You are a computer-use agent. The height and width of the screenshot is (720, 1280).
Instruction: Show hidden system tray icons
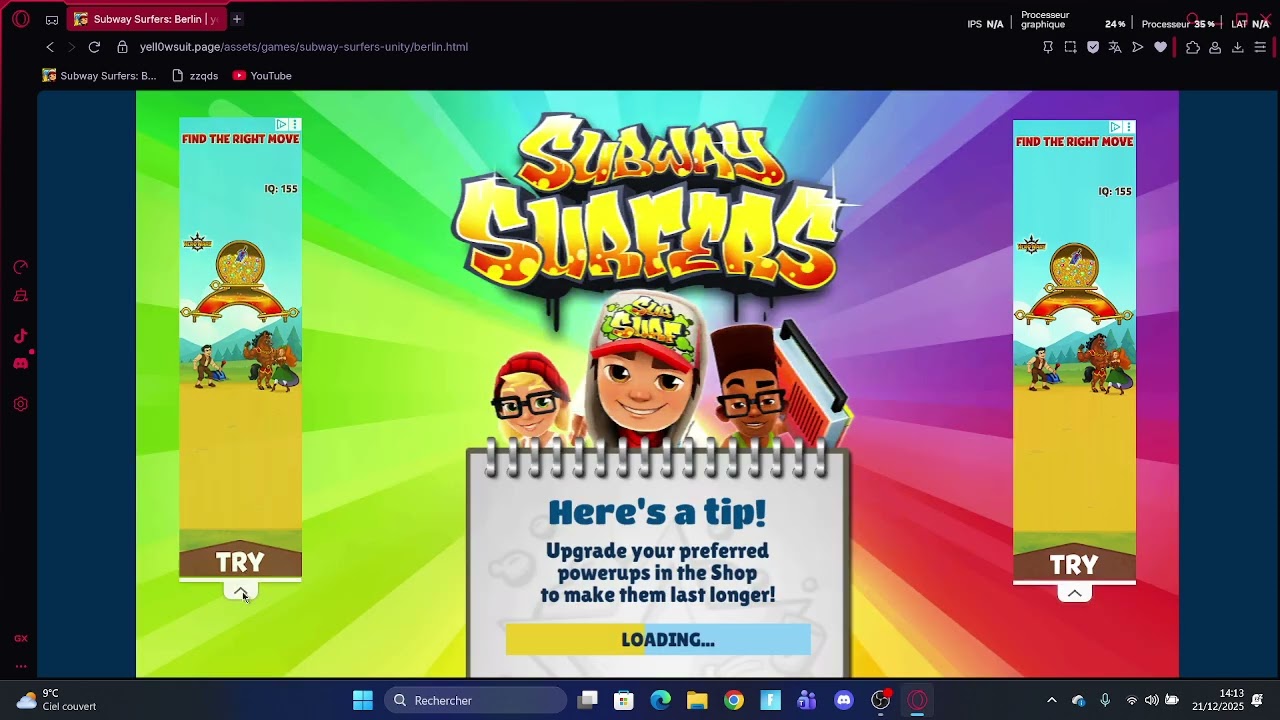pos(1051,700)
